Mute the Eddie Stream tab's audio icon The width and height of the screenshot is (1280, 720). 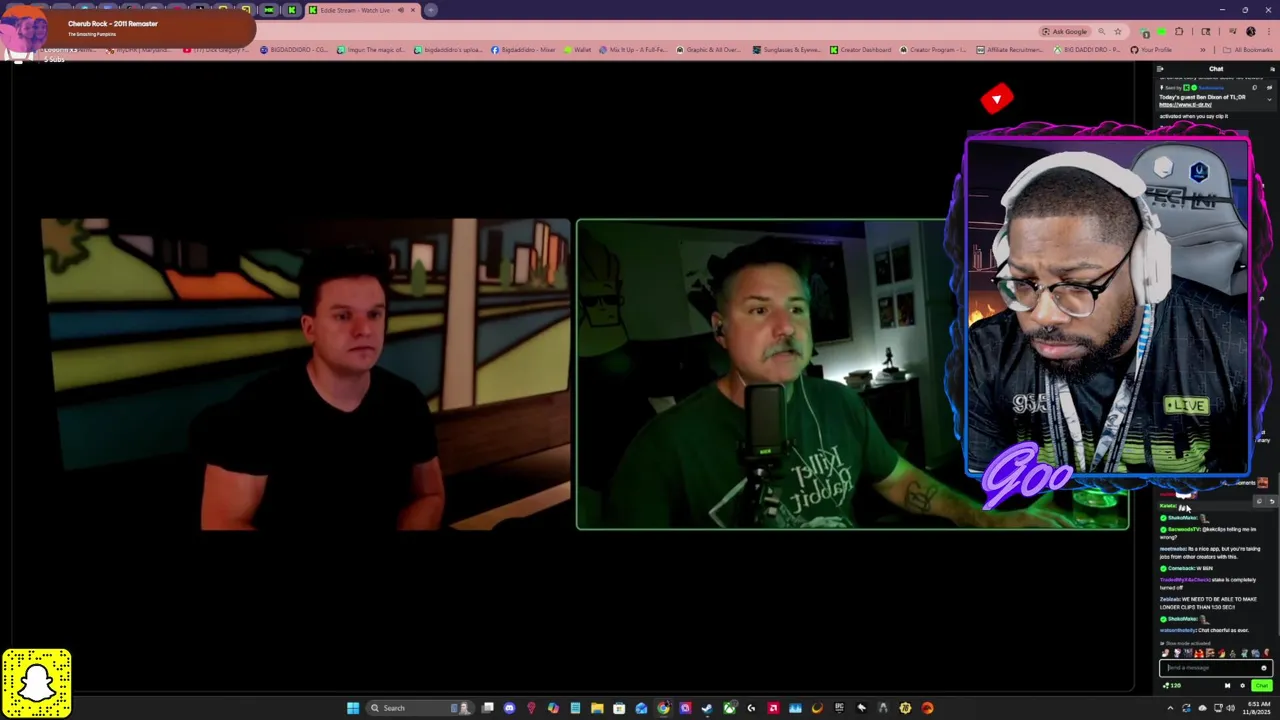point(401,10)
